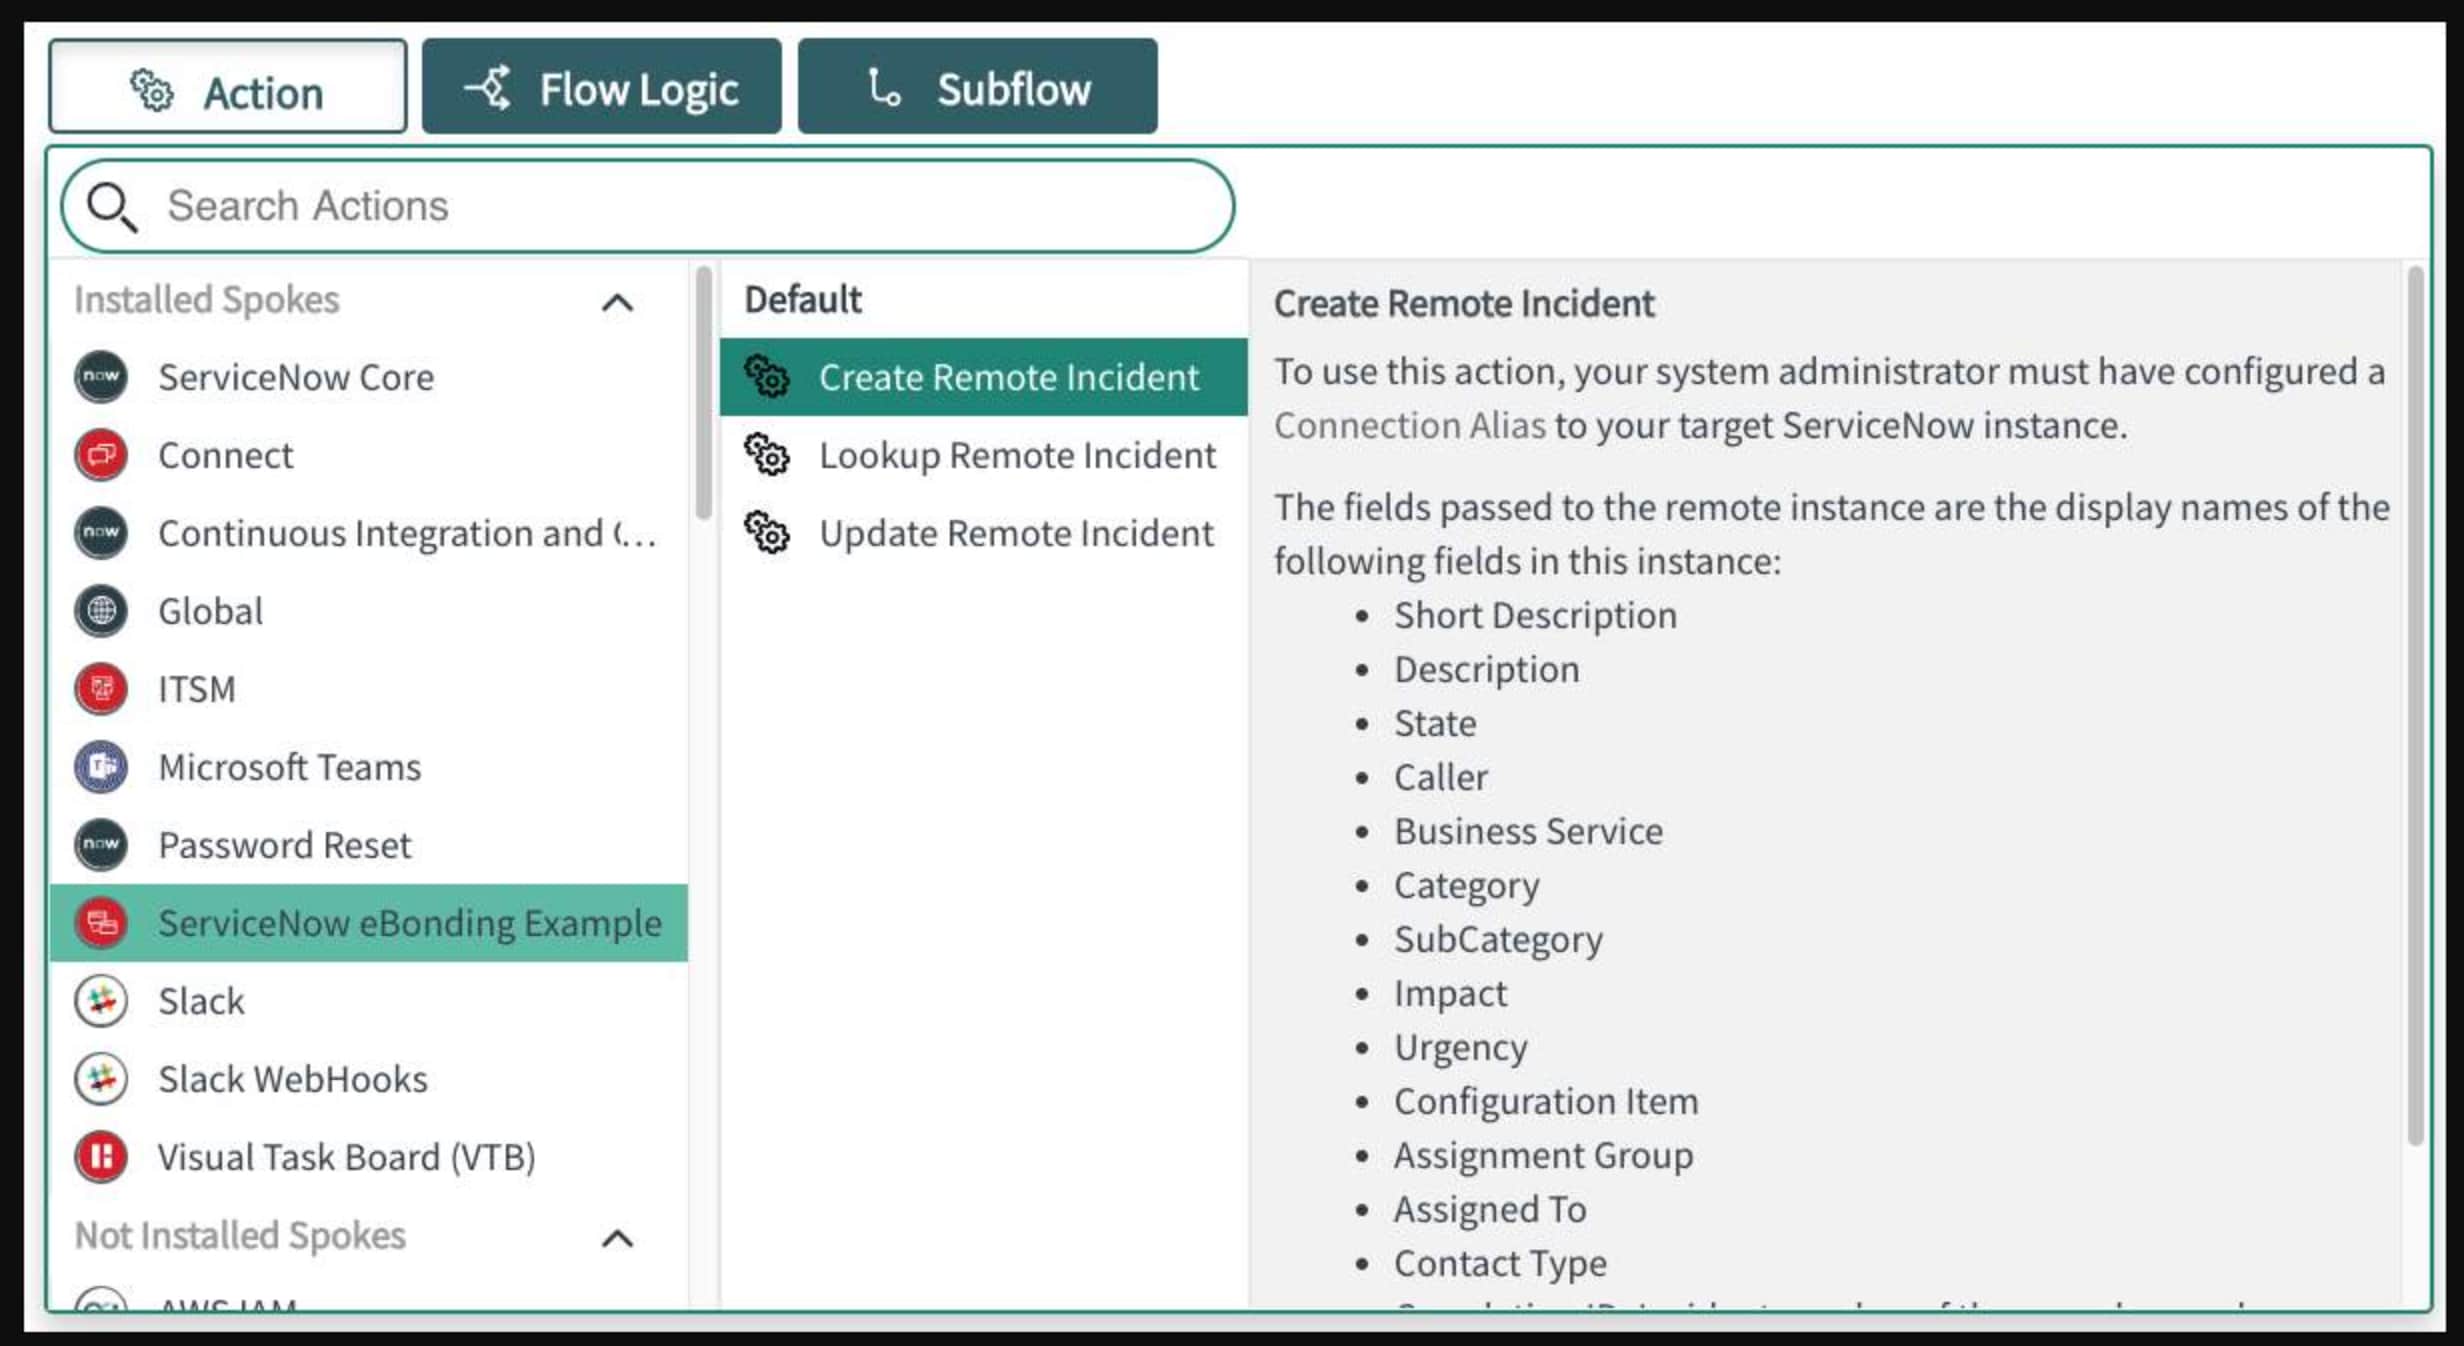
Task: Click the Microsoft Teams spoke icon
Action: [101, 767]
